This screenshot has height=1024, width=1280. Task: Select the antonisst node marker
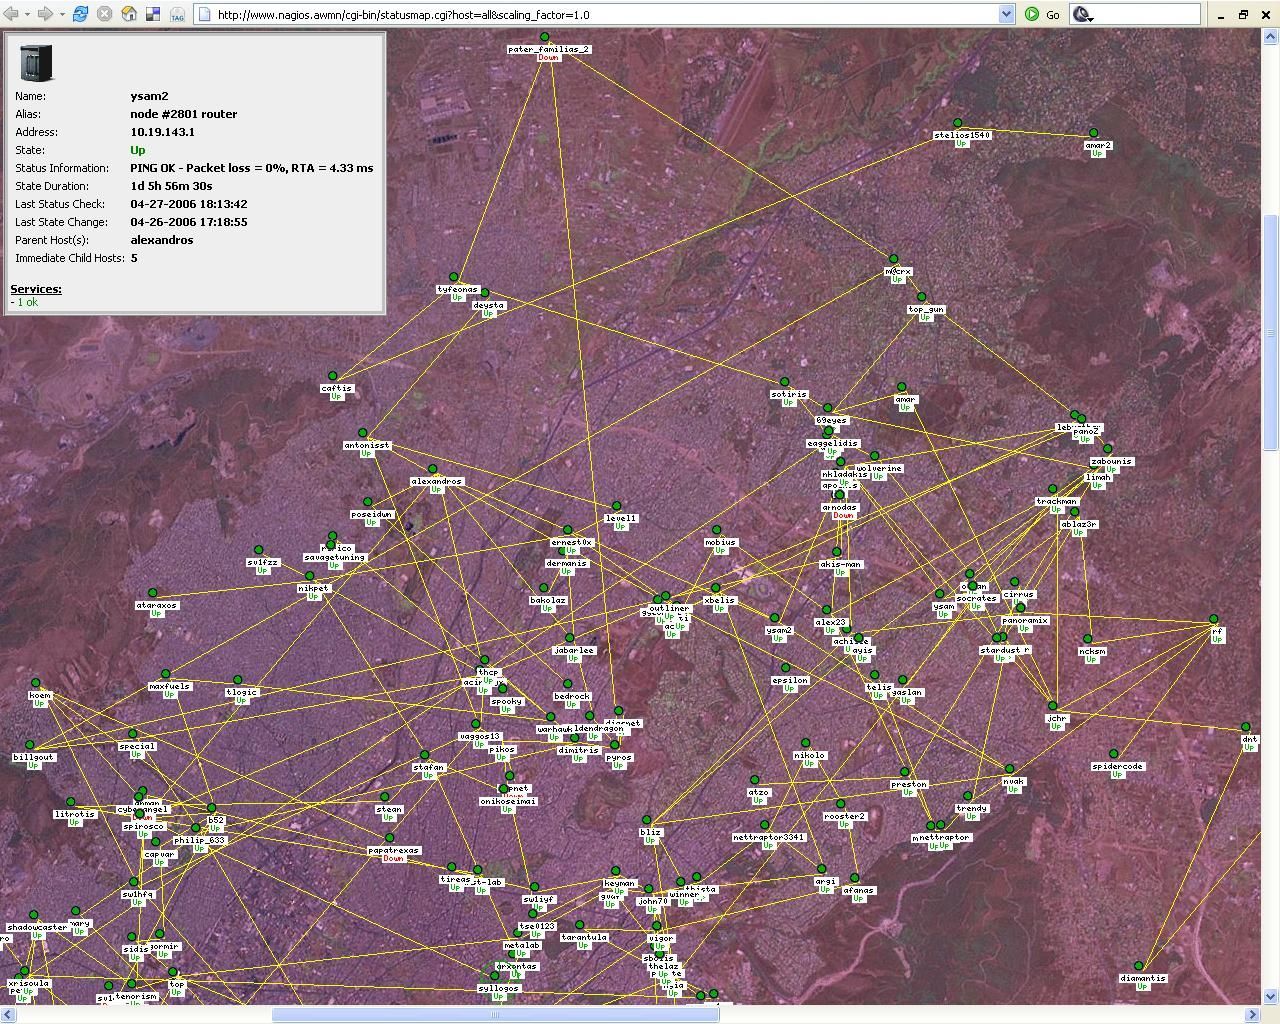pos(363,433)
